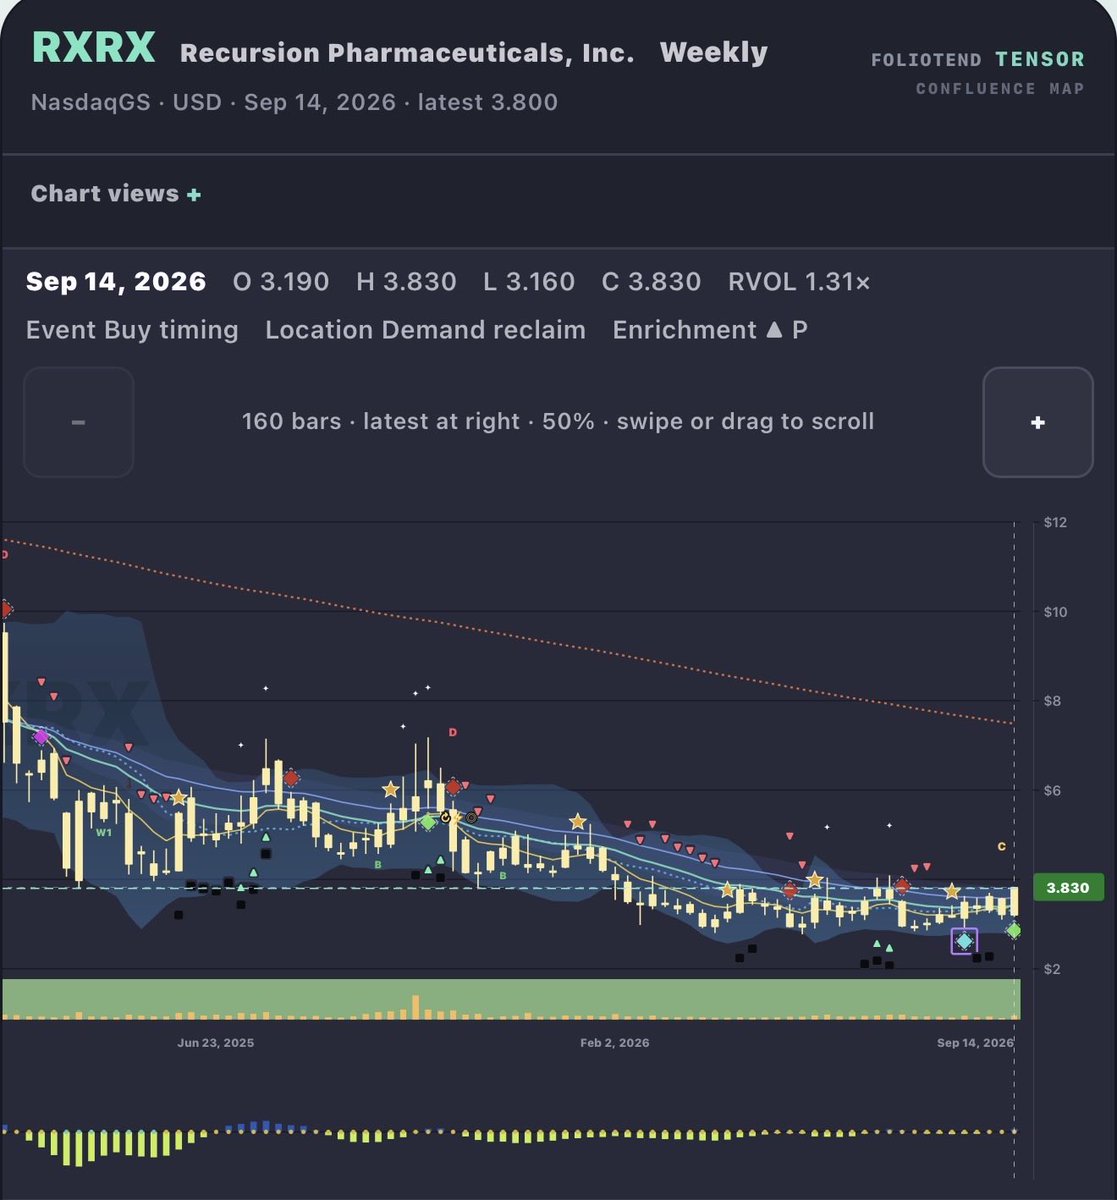
Task: Click the RXRX ticker symbol
Action: tap(93, 47)
